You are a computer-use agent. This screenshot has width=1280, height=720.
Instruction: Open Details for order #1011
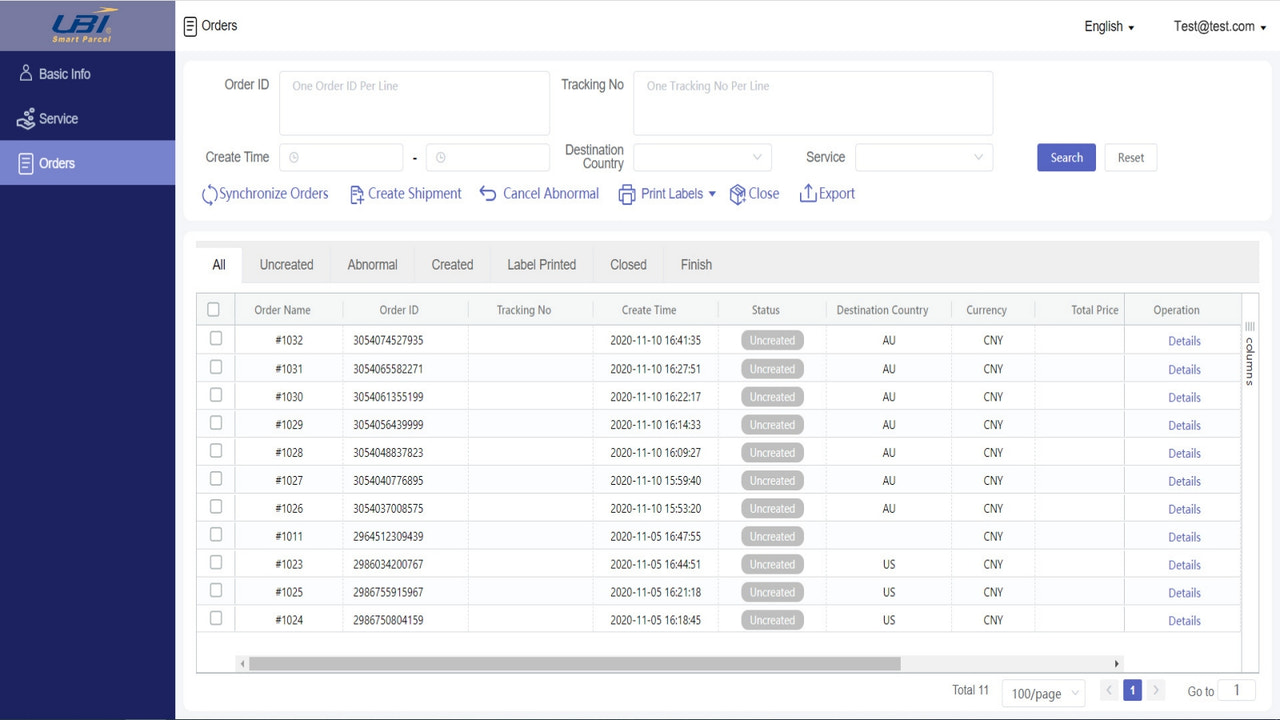pos(1184,536)
